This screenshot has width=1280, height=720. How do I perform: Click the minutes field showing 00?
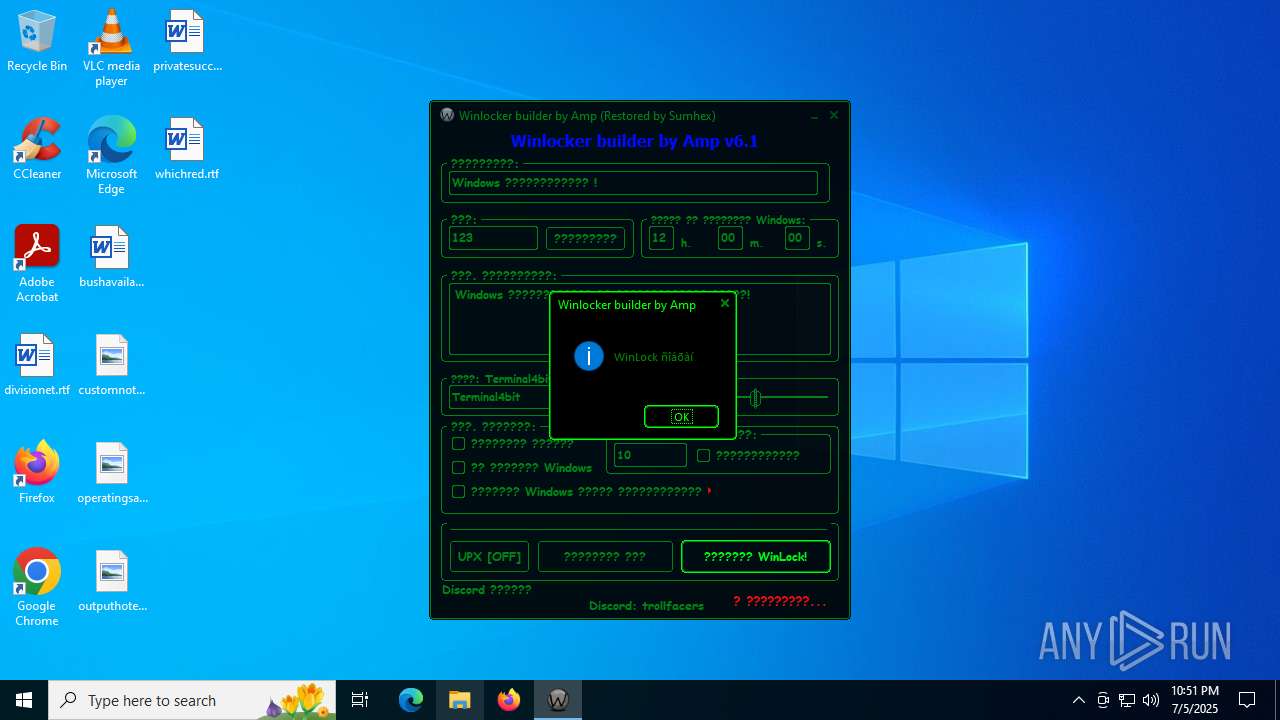(729, 238)
